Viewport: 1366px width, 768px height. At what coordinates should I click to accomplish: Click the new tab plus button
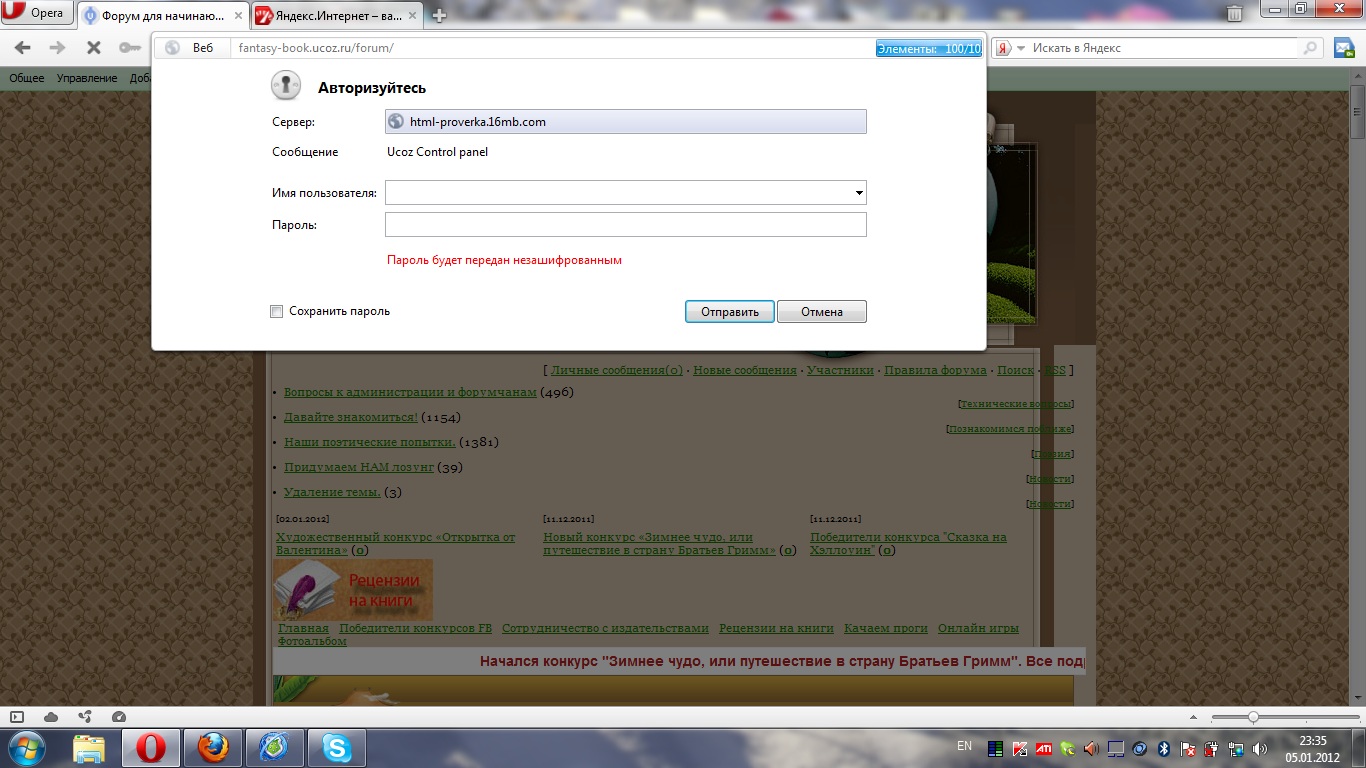pyautogui.click(x=438, y=15)
